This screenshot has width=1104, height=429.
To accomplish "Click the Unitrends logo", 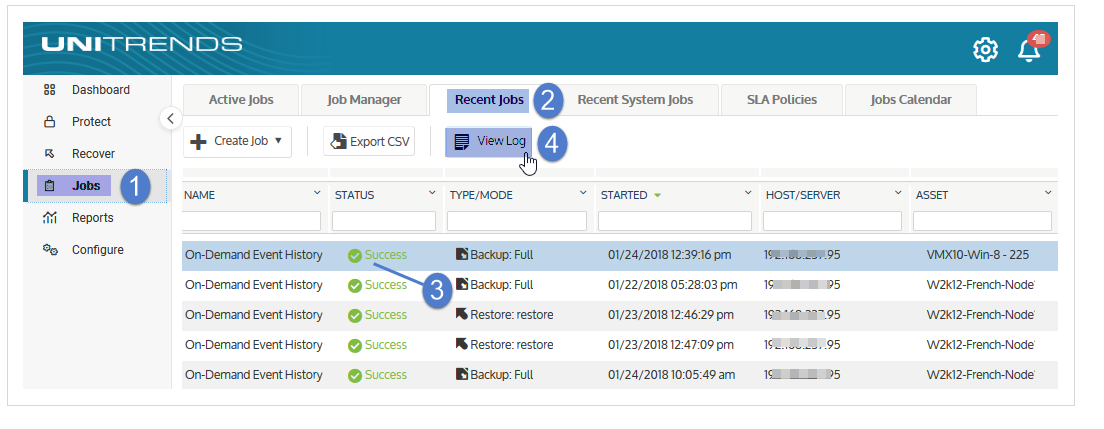I will [x=142, y=44].
